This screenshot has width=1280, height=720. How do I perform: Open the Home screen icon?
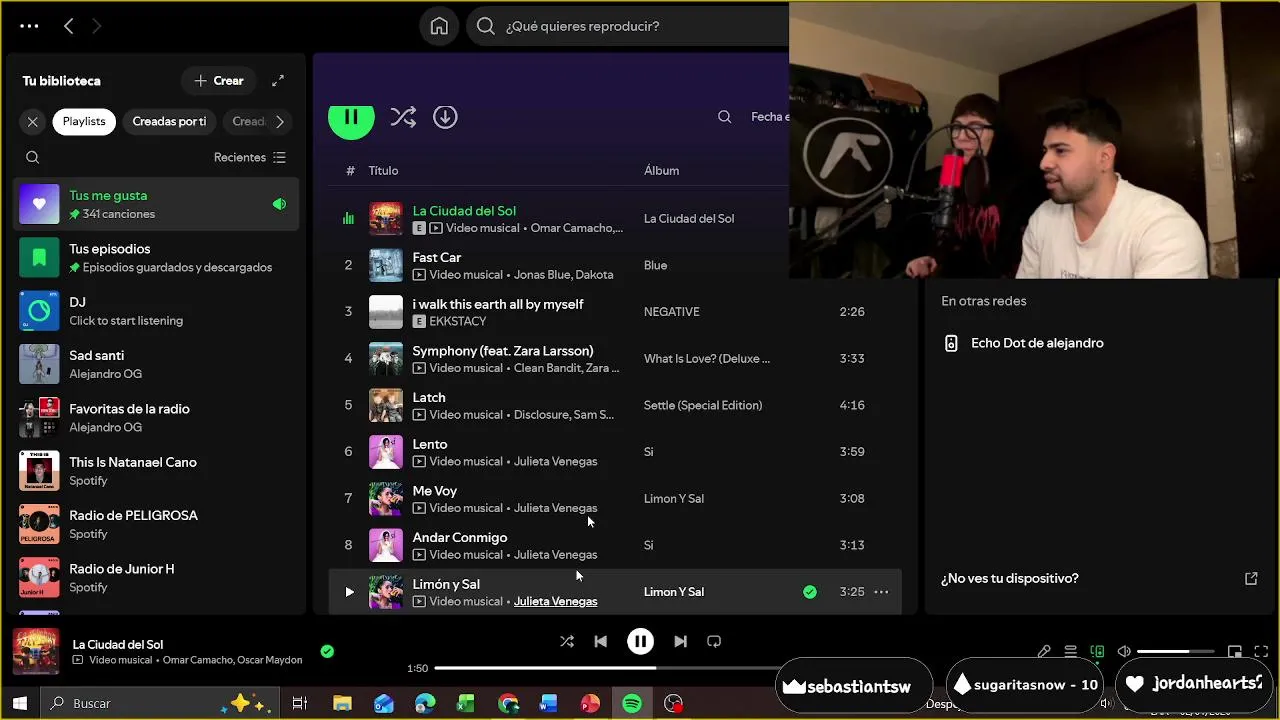[439, 26]
